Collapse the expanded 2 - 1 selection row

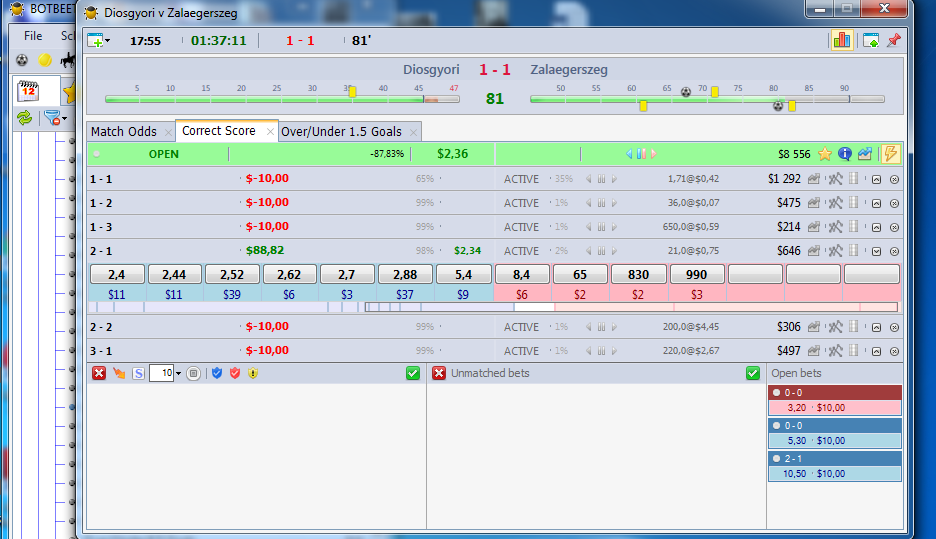point(876,251)
